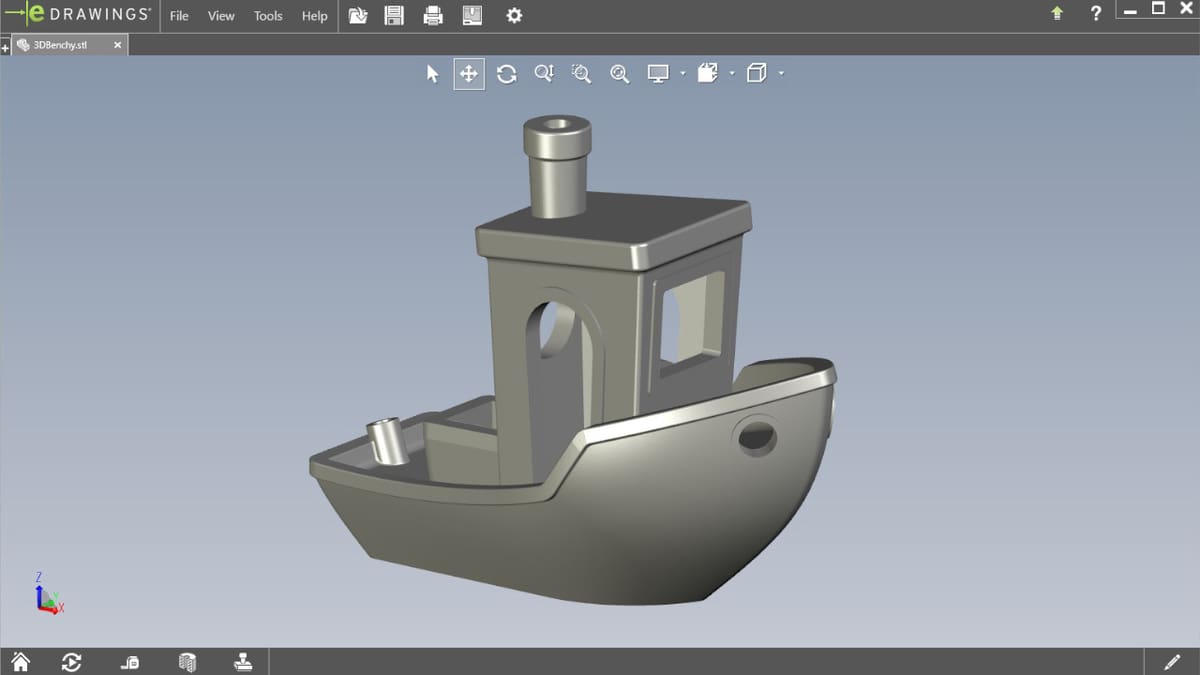Activate Zoom to Area tool
This screenshot has height=675, width=1200.
pyautogui.click(x=581, y=74)
